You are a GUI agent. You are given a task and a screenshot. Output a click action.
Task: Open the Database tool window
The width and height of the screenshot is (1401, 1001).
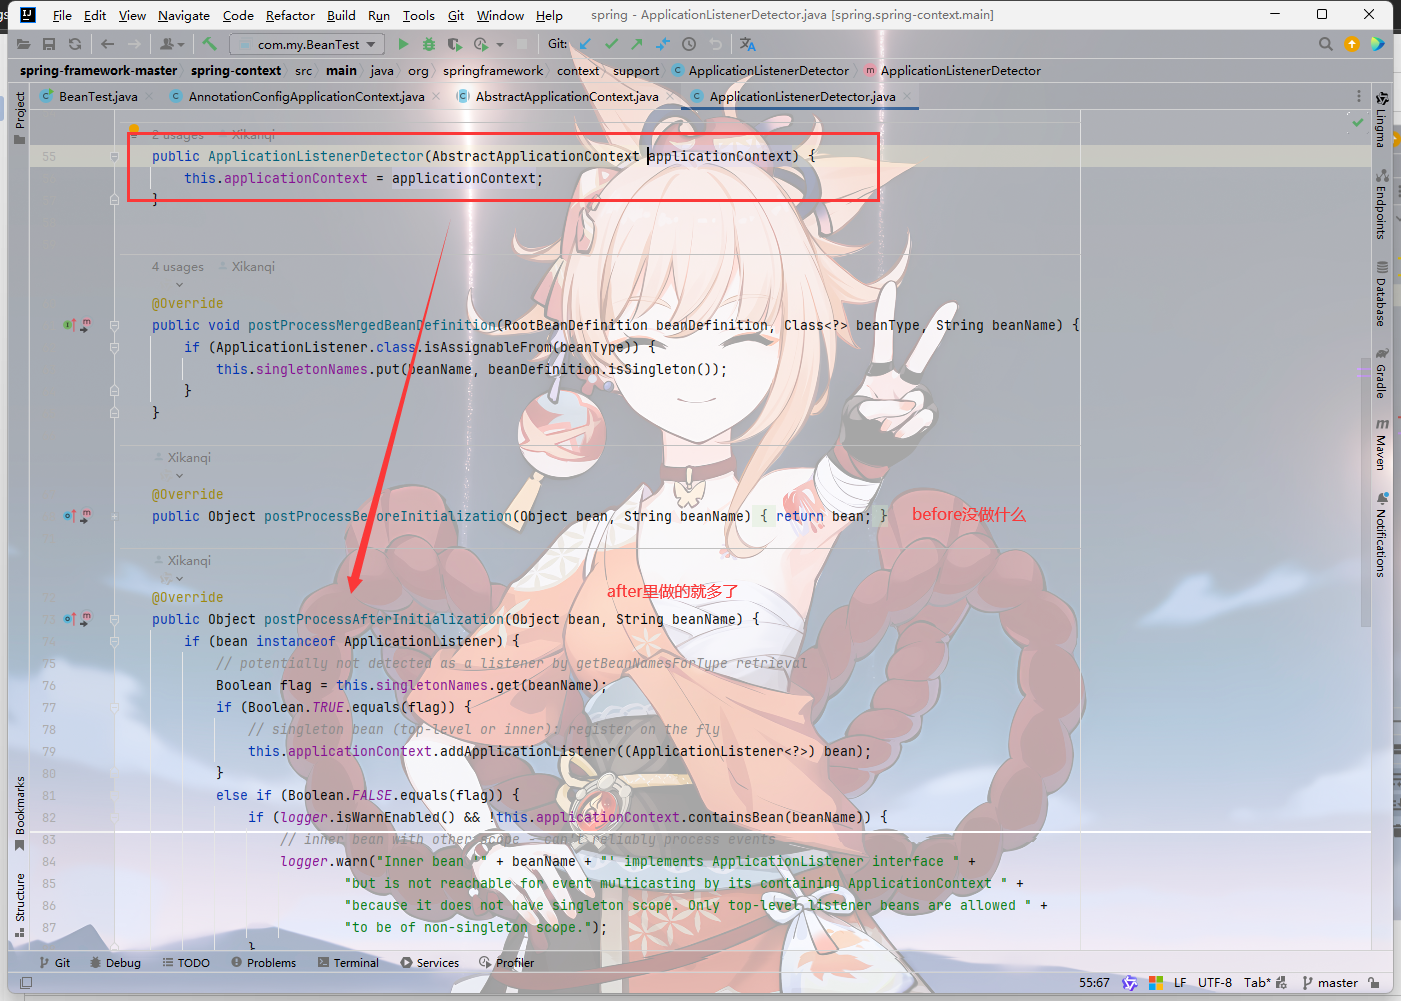pos(1381,294)
